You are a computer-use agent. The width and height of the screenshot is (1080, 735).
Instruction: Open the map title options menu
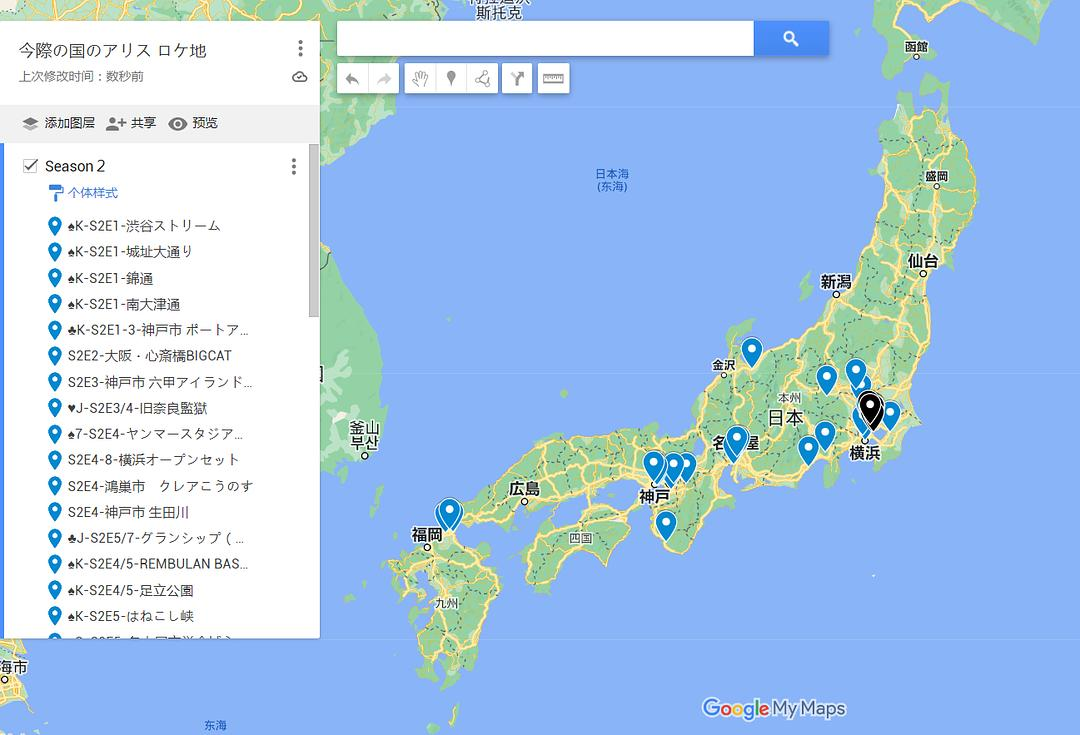pyautogui.click(x=300, y=49)
